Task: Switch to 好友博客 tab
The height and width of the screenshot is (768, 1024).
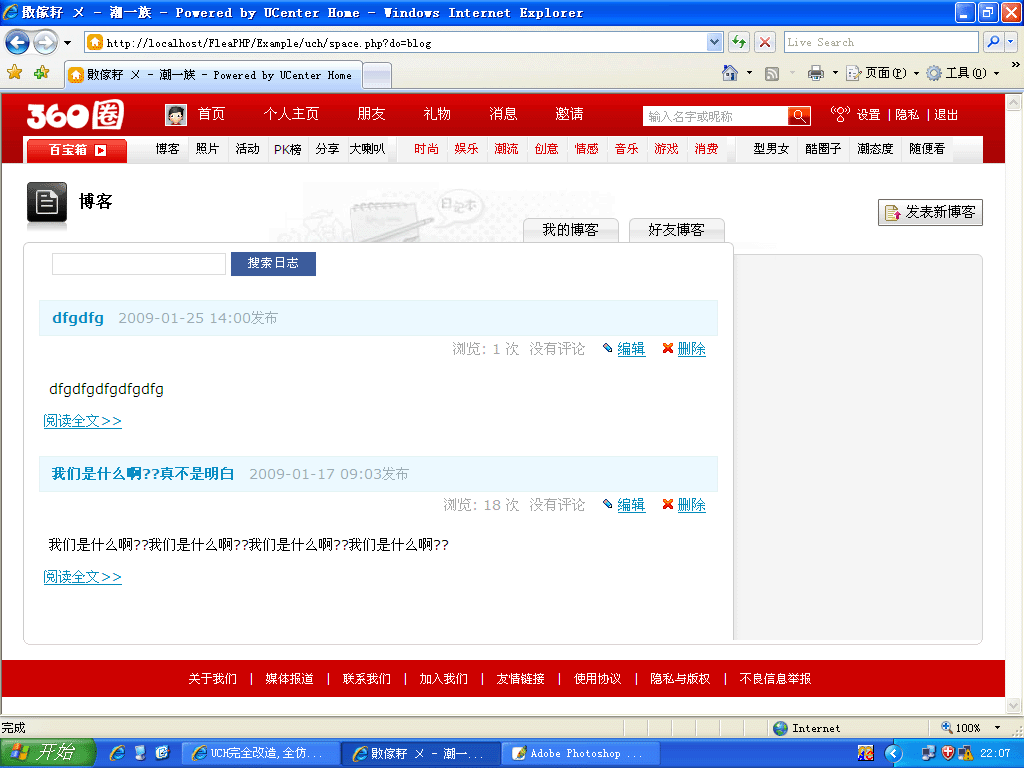Action: [677, 230]
